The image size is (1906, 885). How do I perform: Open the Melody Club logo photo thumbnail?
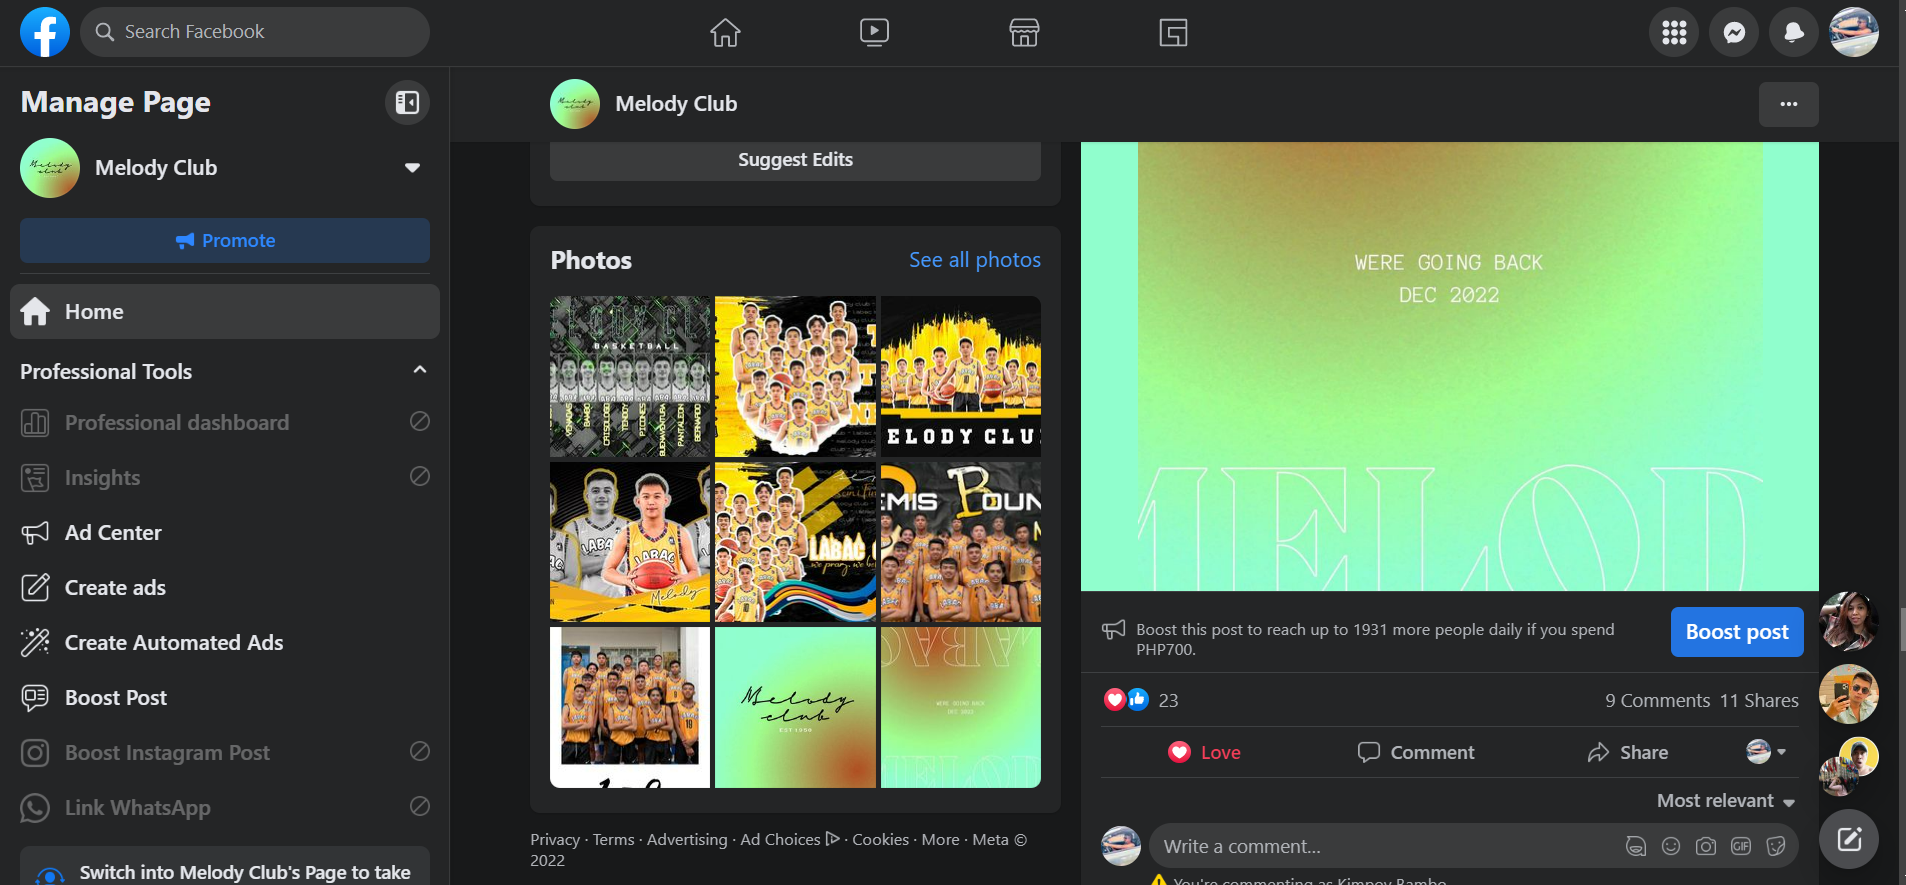795,708
